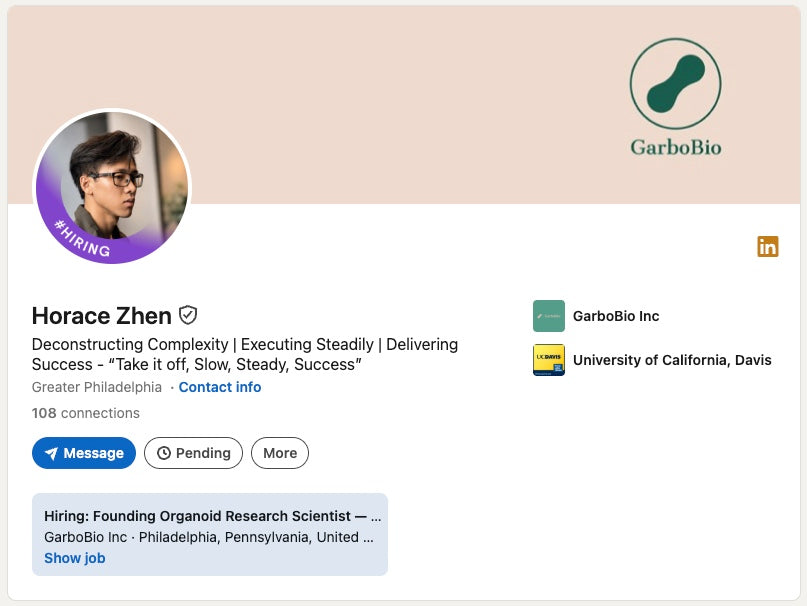Click the paper-plane icon on Message button

click(51, 453)
